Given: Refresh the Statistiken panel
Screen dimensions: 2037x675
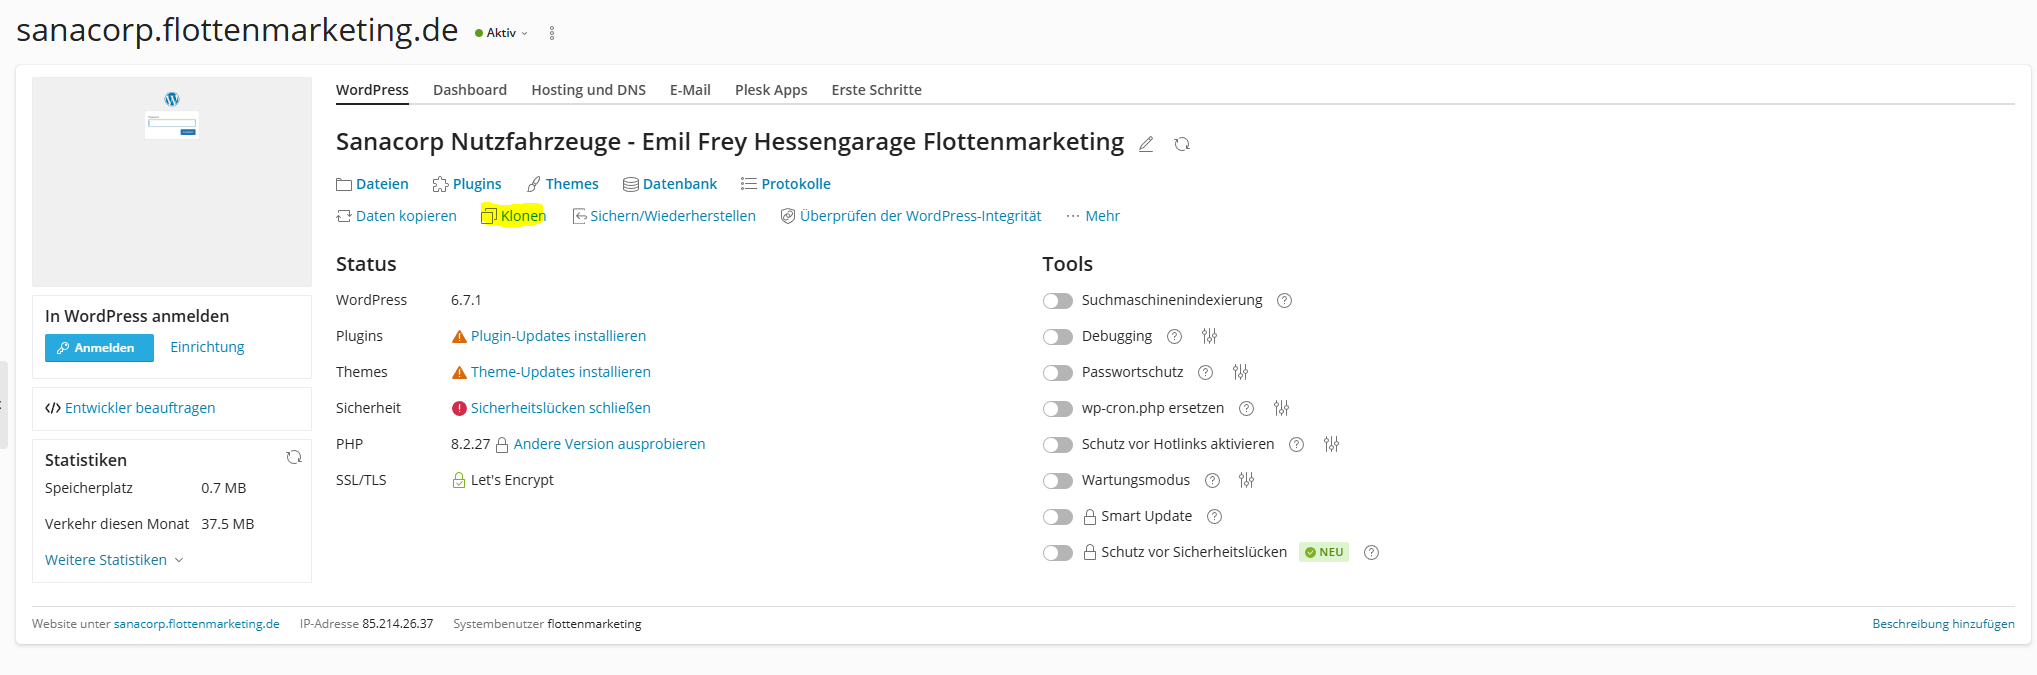Looking at the screenshot, I should coord(294,457).
